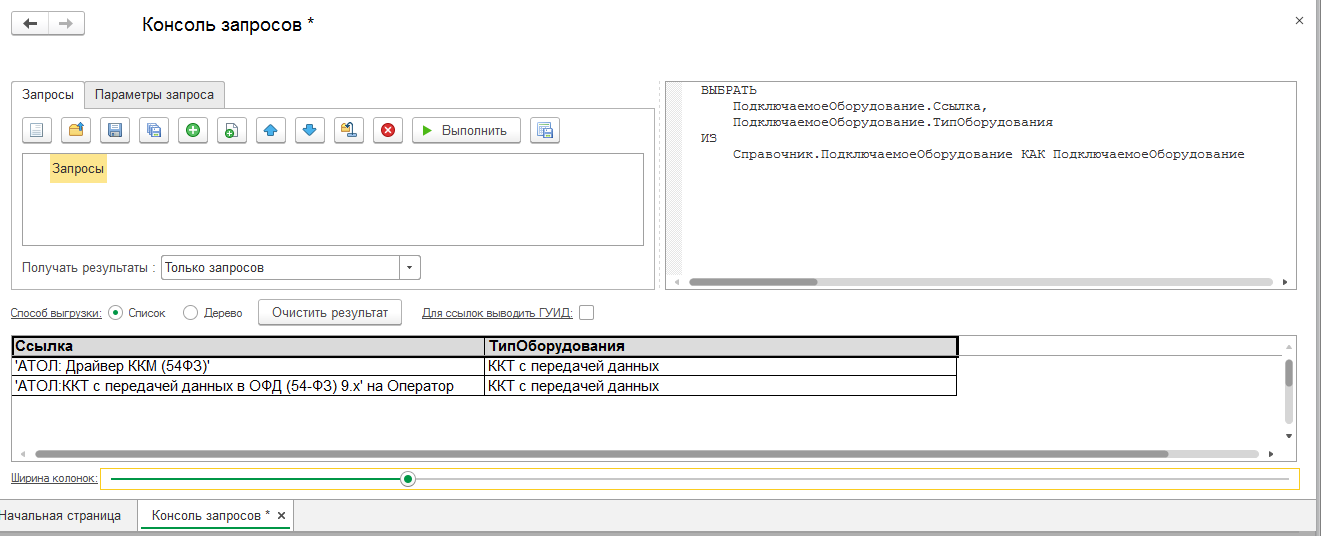Click the query text horizontal scrollbar
1321x536 pixels.
coord(753,282)
